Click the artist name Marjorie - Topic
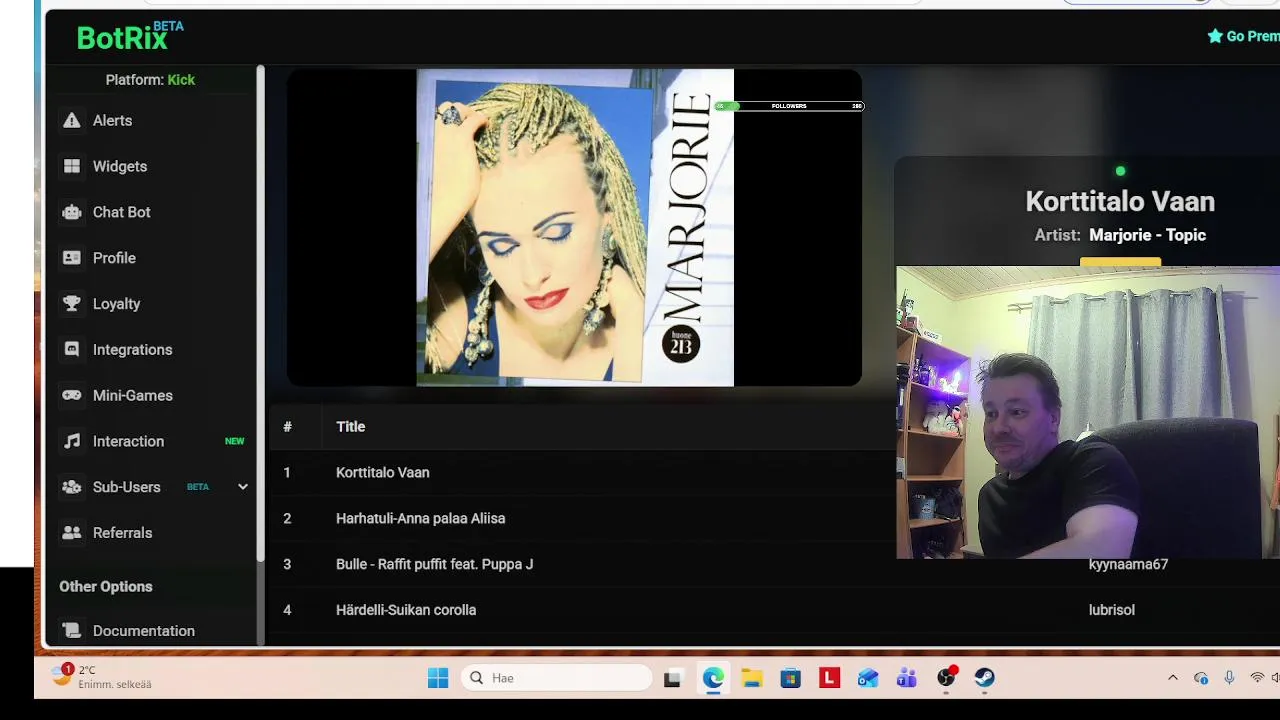This screenshot has width=1280, height=720. pyautogui.click(x=1147, y=235)
